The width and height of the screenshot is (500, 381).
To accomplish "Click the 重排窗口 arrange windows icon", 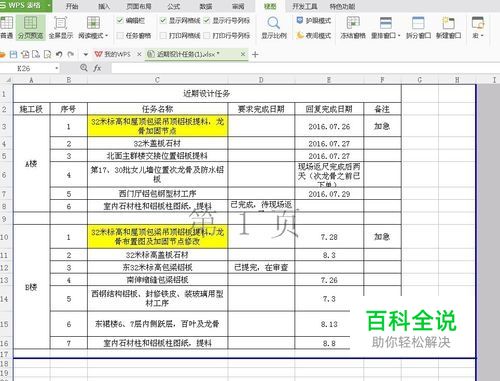I will (x=385, y=23).
